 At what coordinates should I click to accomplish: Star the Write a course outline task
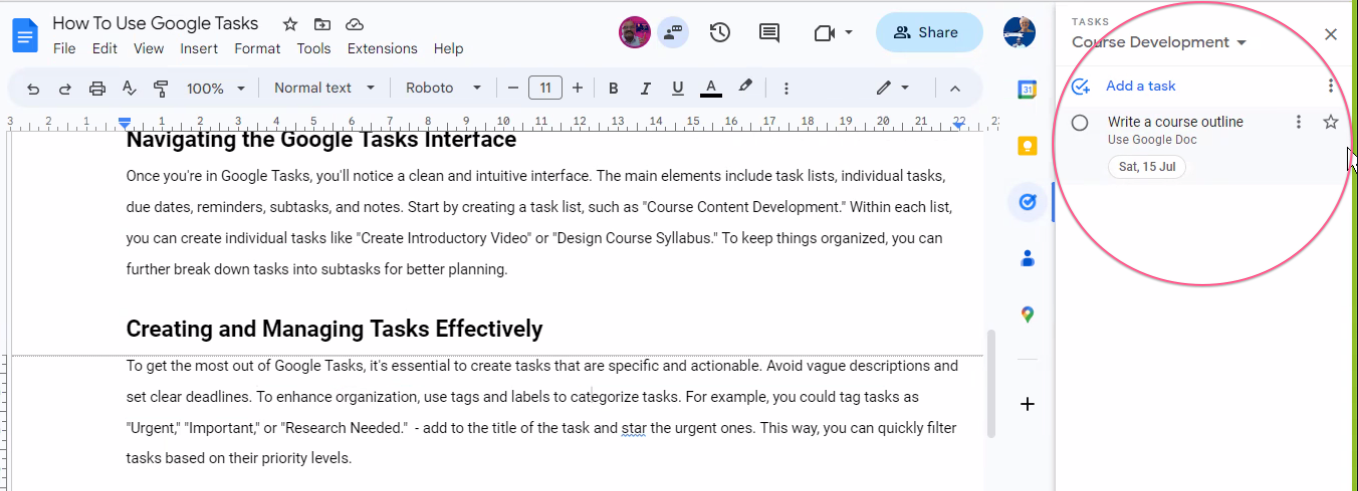click(x=1330, y=122)
